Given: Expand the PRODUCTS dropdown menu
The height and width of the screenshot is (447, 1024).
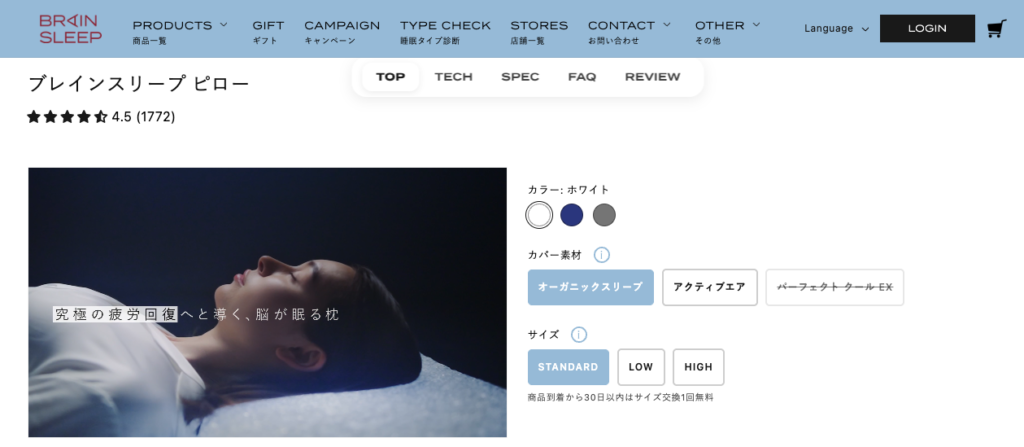Looking at the screenshot, I should click(x=180, y=25).
